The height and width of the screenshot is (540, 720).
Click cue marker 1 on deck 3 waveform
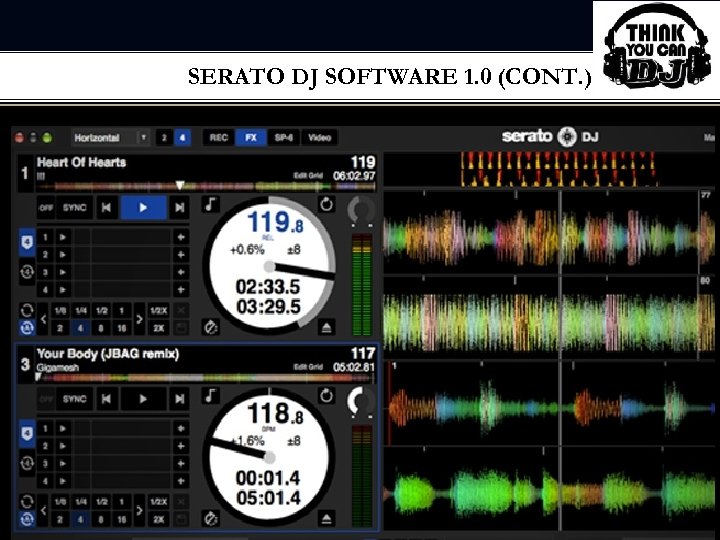tap(394, 366)
